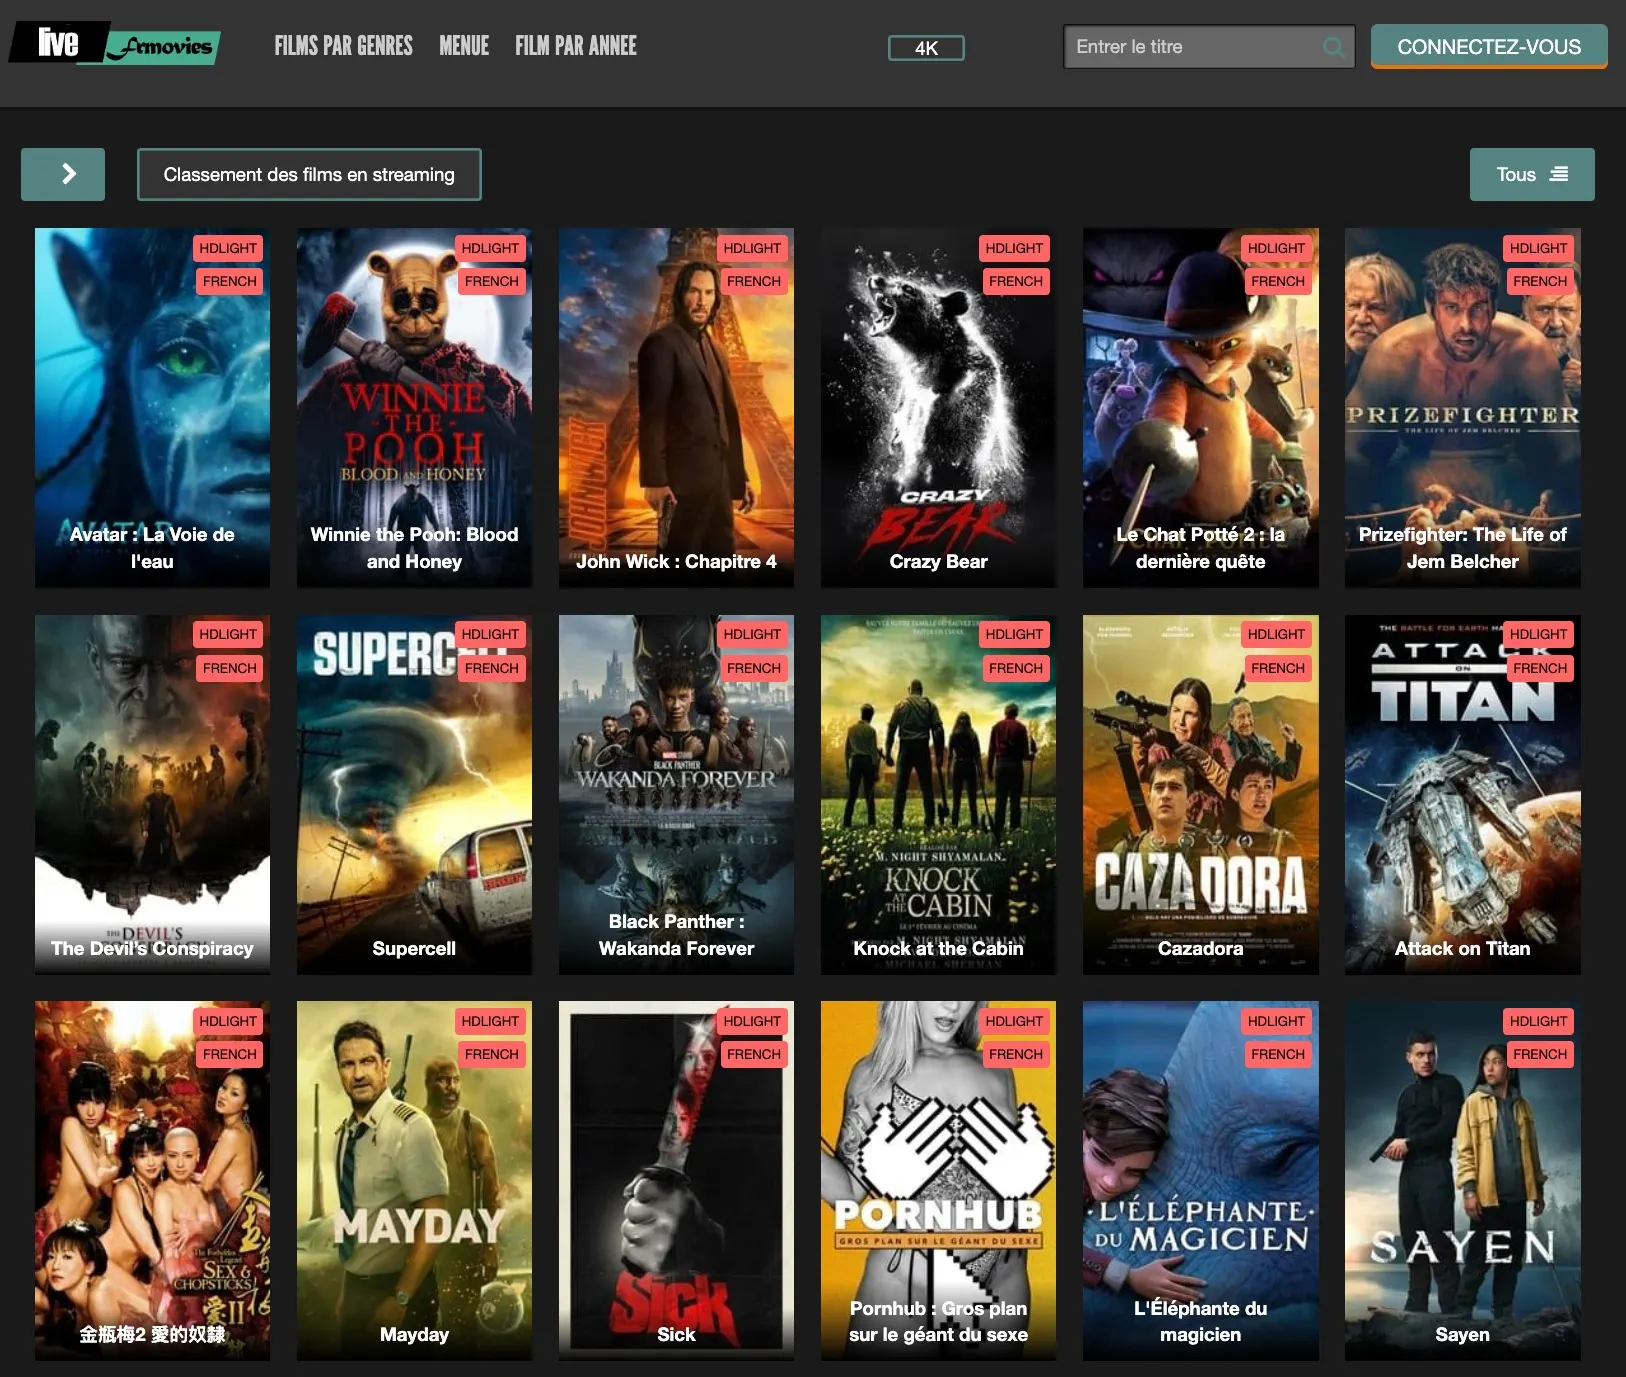
Task: Click FRENCH badge on Knock at the Cabin poster
Action: coord(1016,668)
